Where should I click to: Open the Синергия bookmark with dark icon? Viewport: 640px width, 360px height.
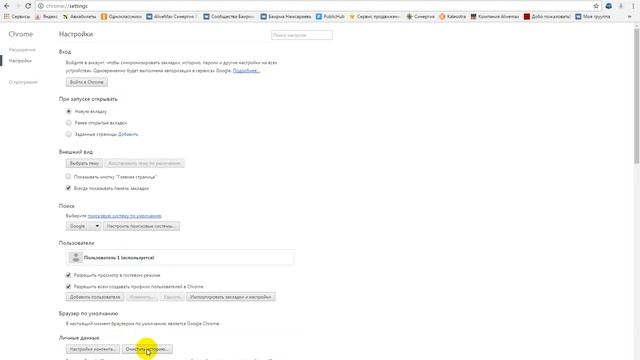click(420, 17)
